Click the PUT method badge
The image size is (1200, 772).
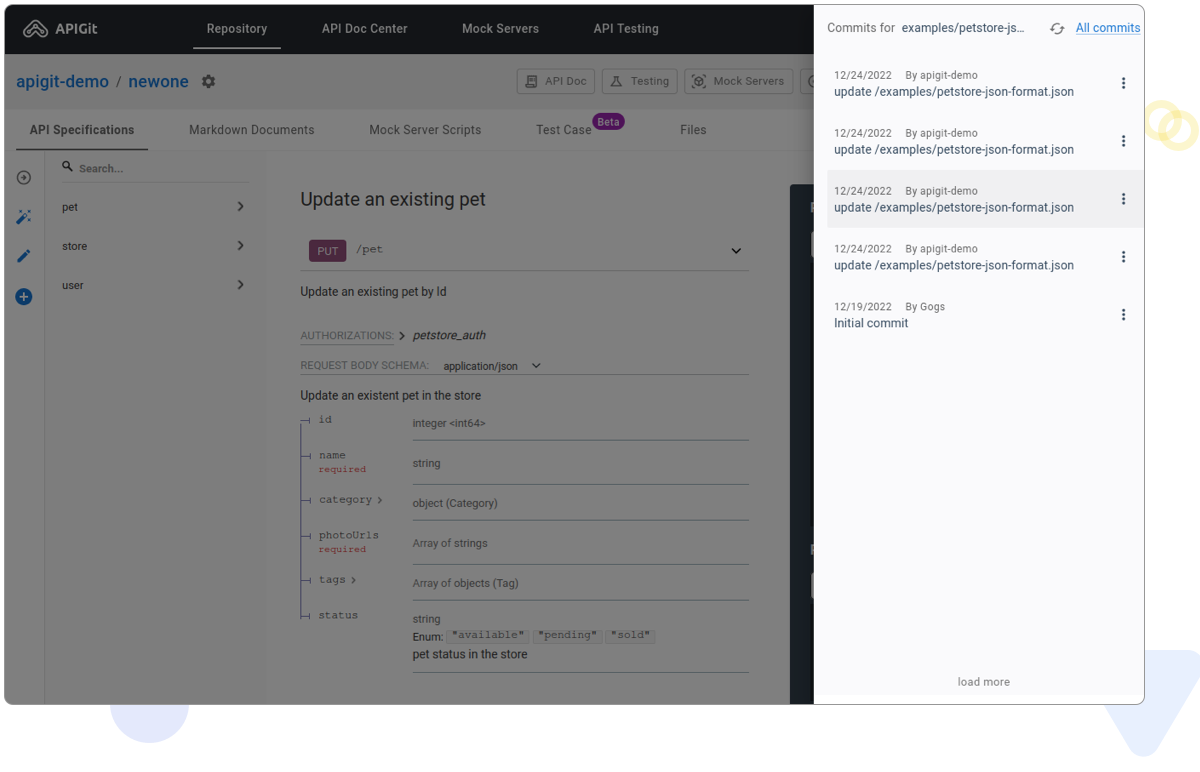(x=327, y=251)
